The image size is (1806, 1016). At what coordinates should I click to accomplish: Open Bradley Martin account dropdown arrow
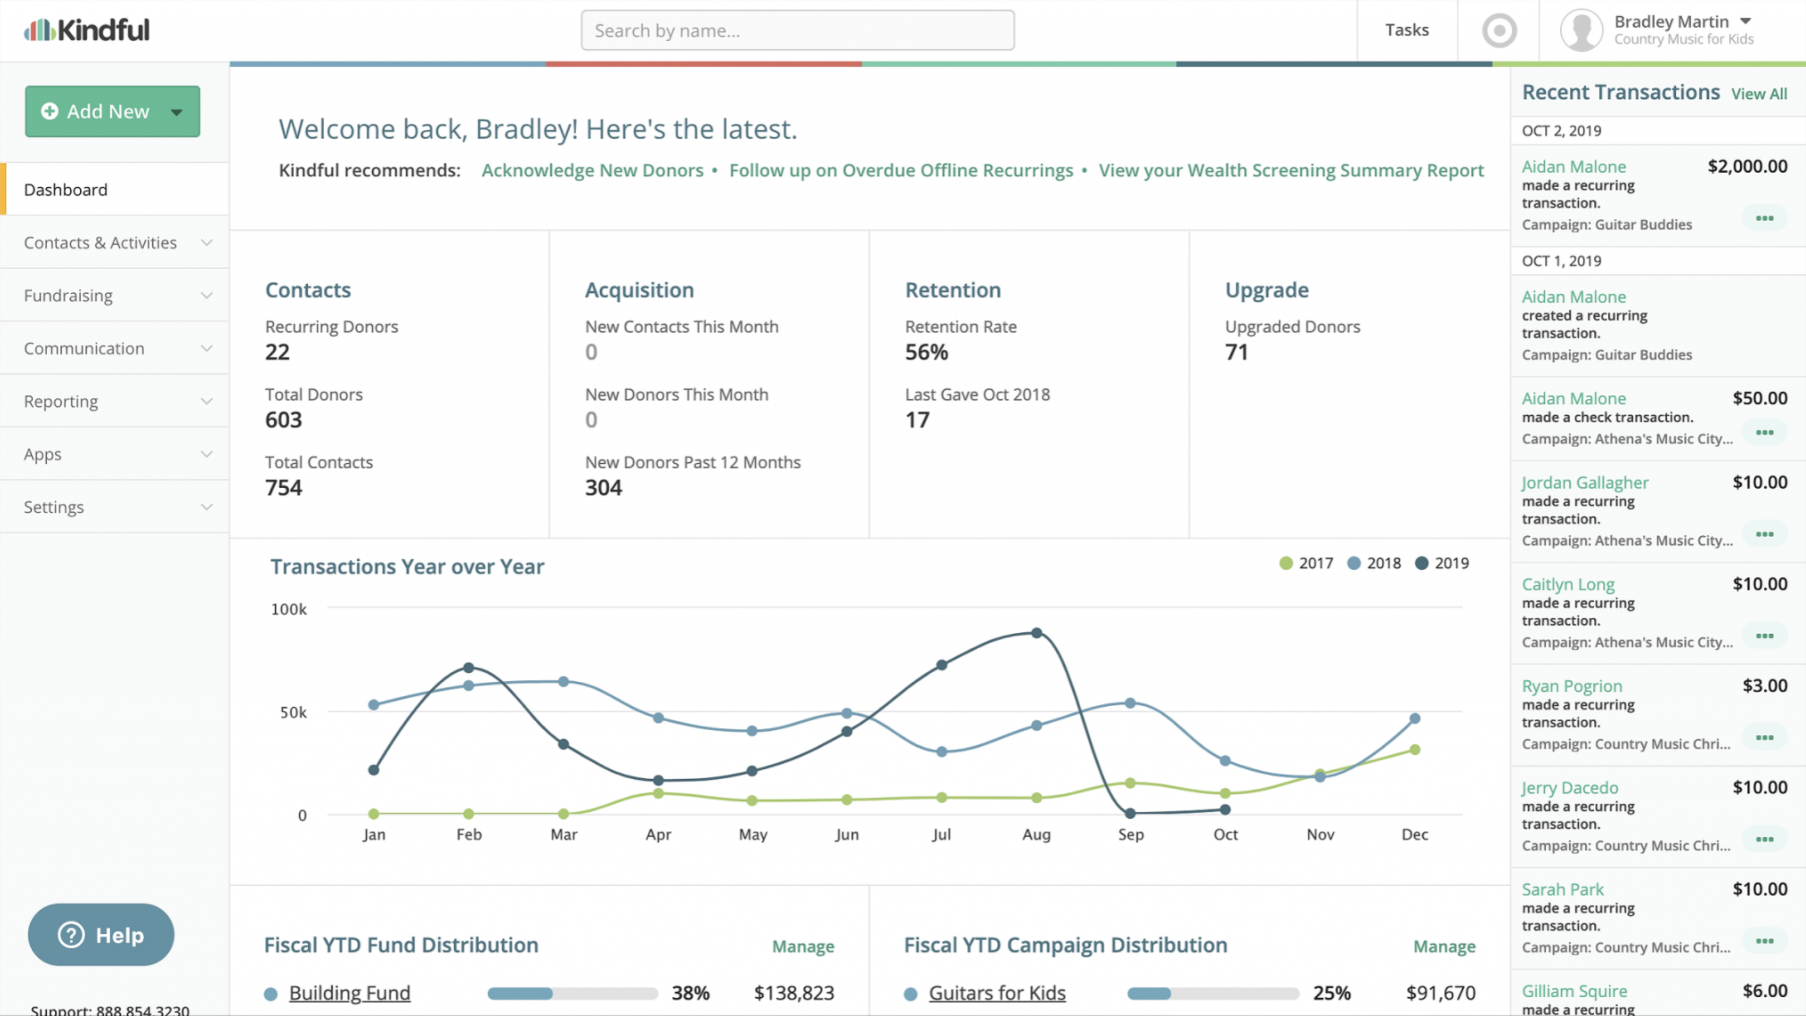click(1746, 21)
